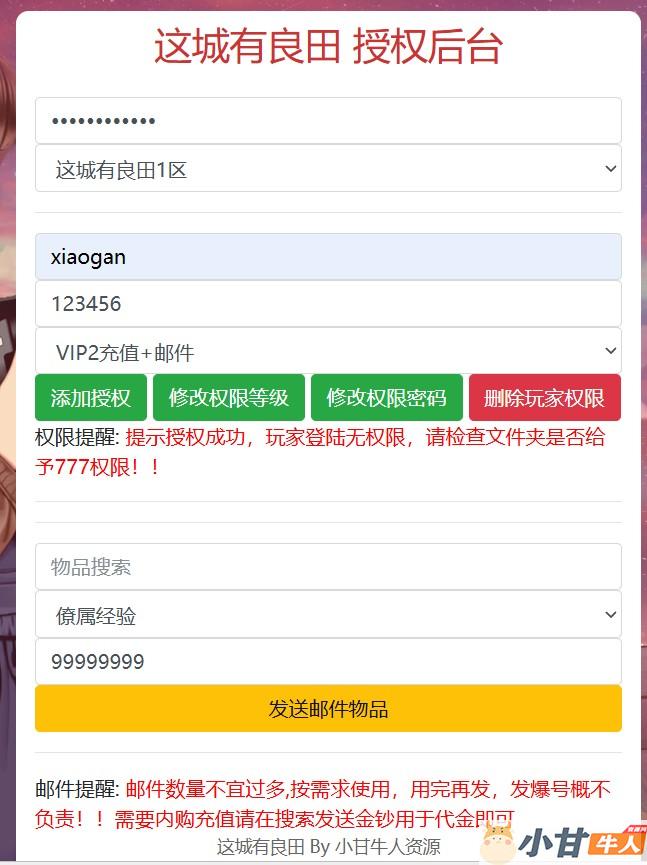The width and height of the screenshot is (647, 865).
Task: Click the 修改权限等级 button
Action: click(x=229, y=398)
